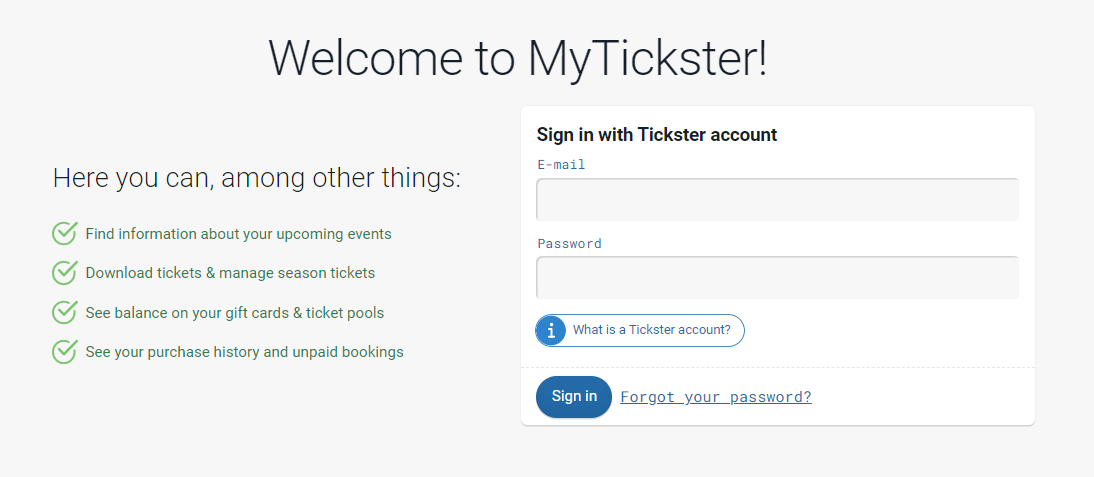Click the Sign in button

coord(574,397)
